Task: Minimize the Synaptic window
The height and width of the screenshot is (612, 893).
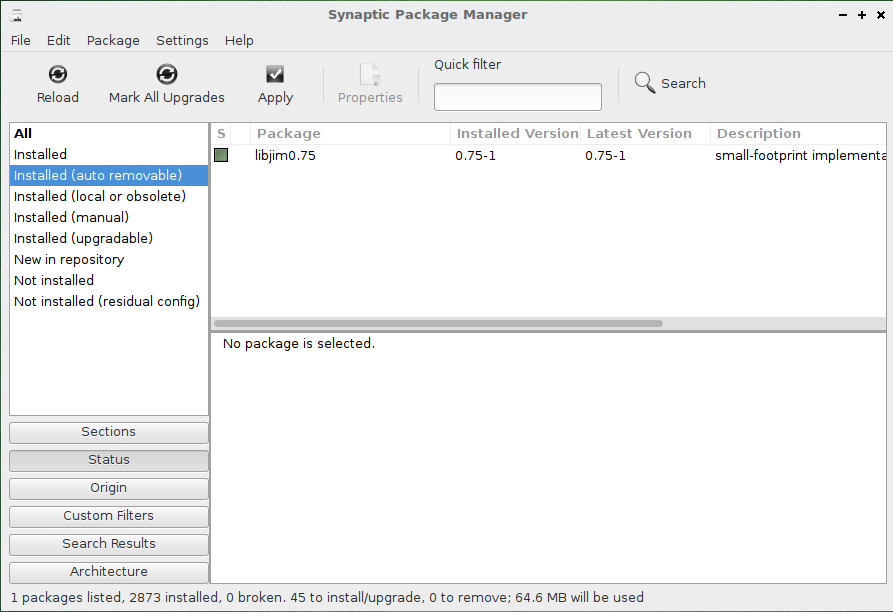Action: tap(843, 15)
